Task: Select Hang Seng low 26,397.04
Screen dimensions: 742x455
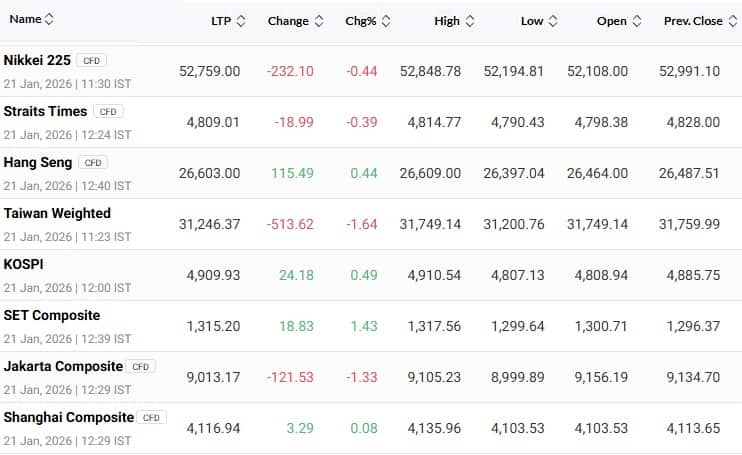Action: click(x=514, y=174)
